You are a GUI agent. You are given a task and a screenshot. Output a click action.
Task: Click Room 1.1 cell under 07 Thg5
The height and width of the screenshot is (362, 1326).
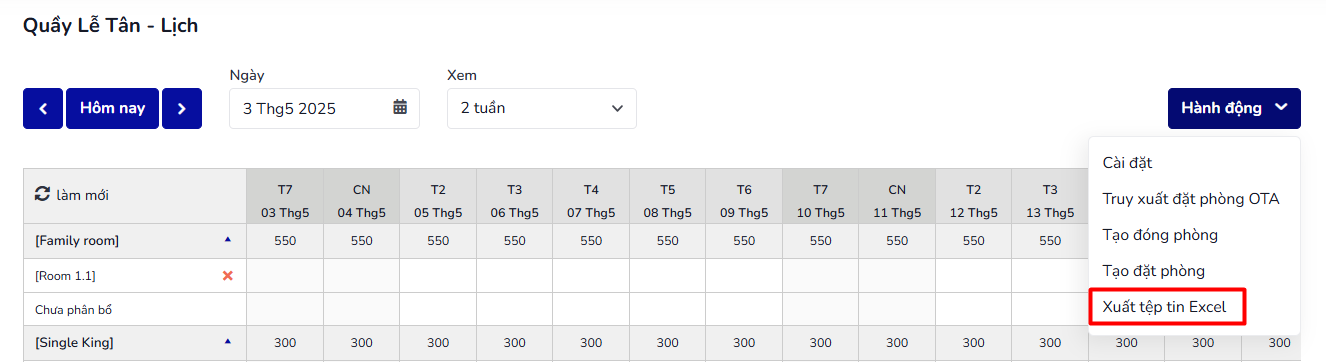[591, 275]
